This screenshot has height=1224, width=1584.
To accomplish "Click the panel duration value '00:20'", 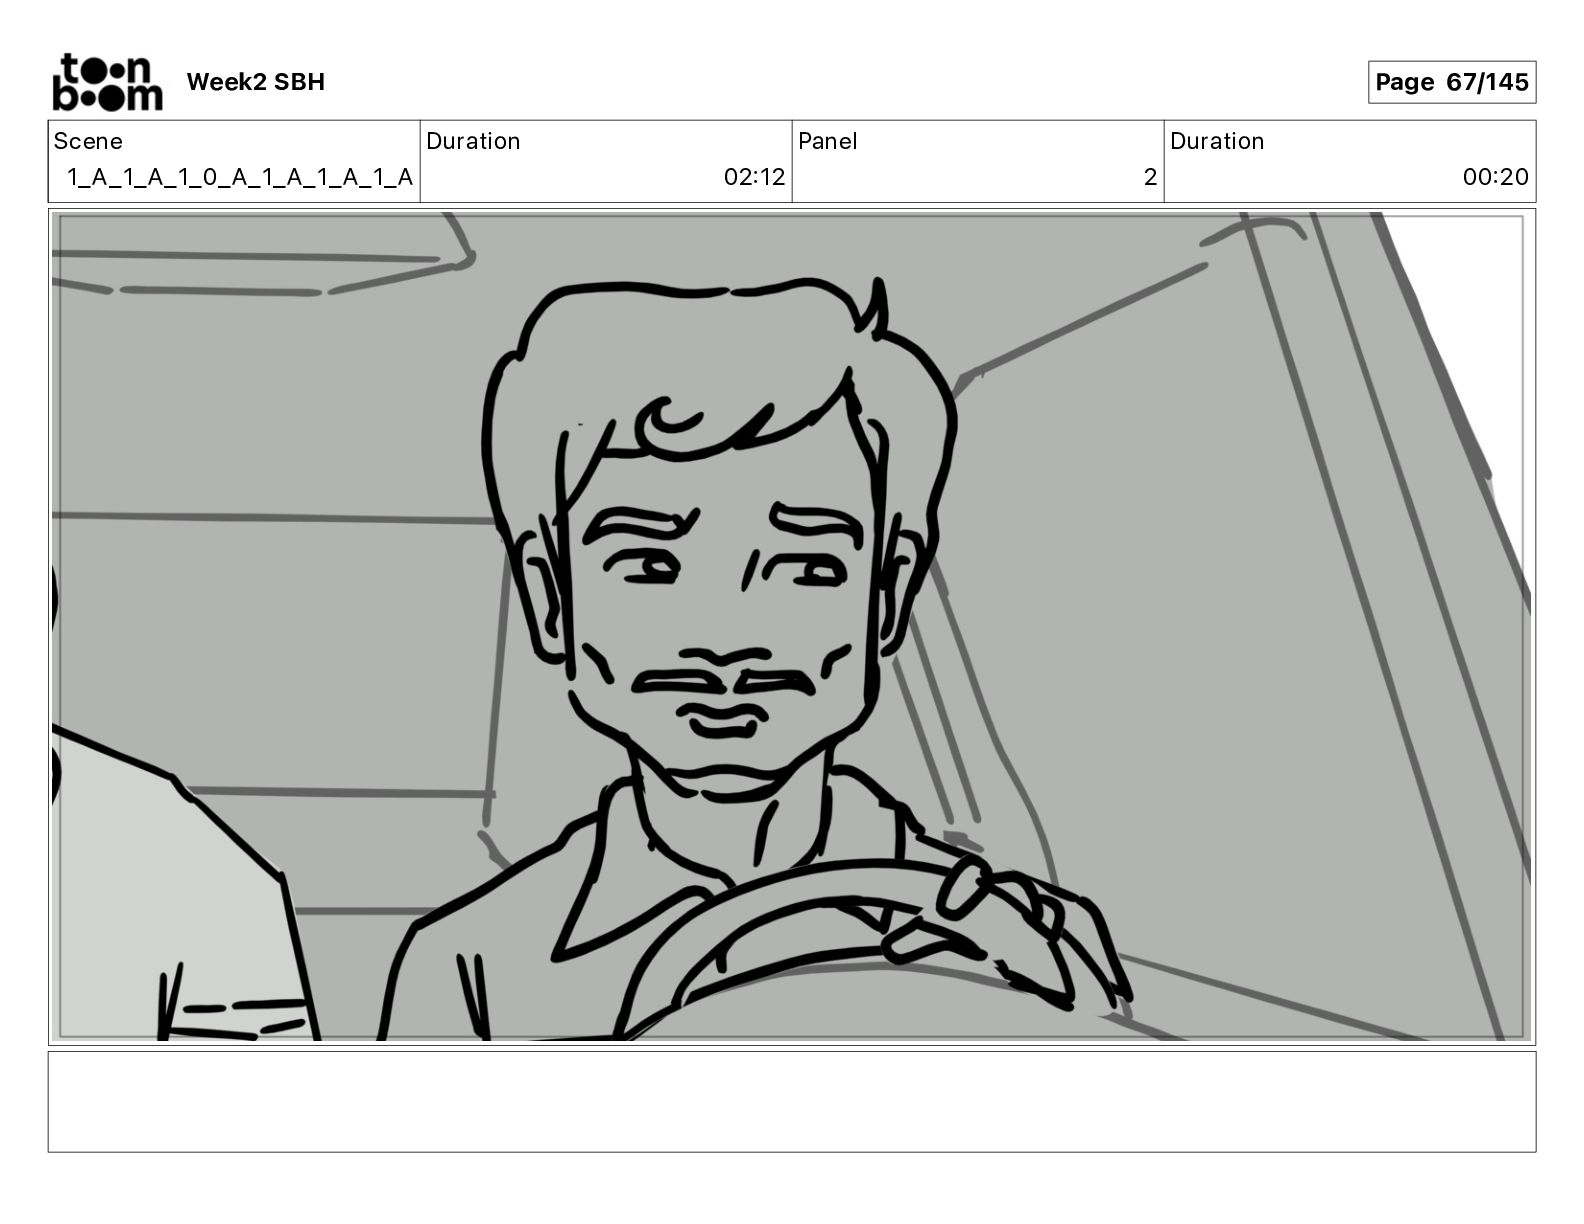I will tap(1495, 177).
